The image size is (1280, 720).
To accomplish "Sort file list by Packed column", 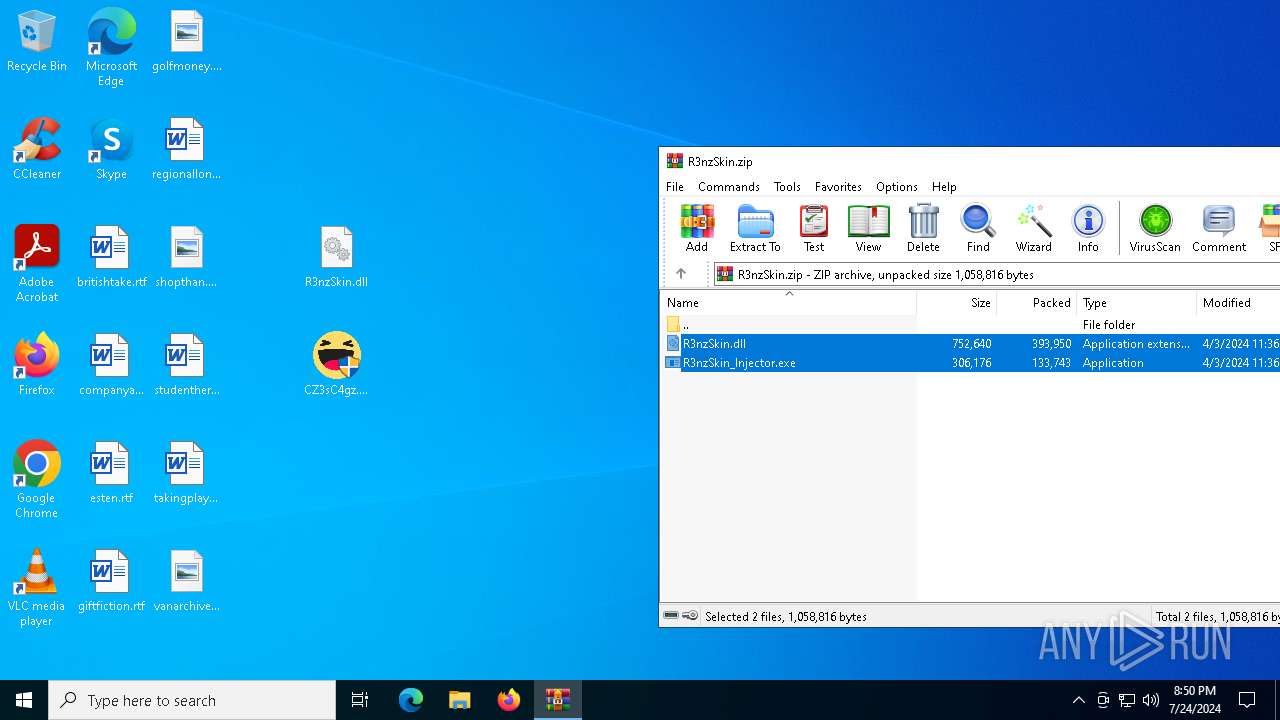I will (1051, 303).
